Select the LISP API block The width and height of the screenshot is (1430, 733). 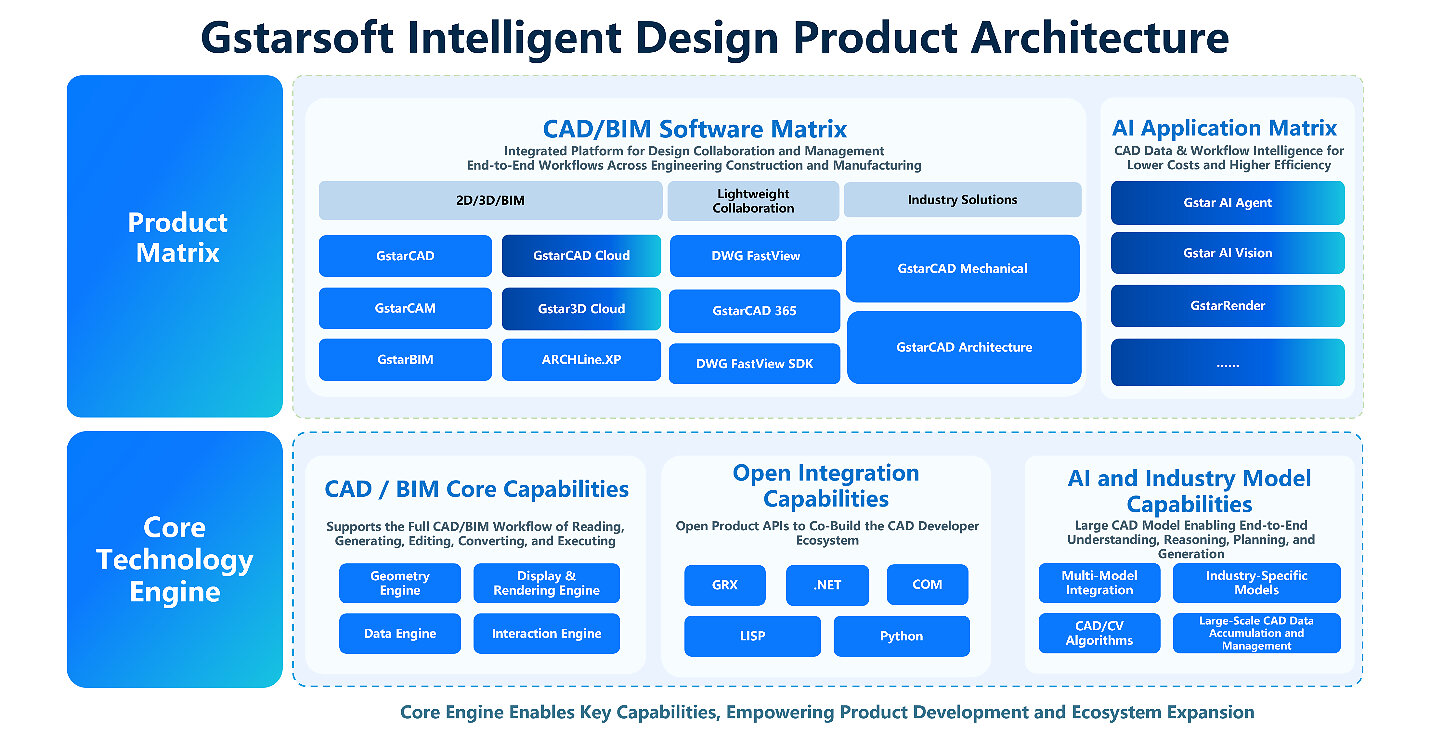coord(752,636)
